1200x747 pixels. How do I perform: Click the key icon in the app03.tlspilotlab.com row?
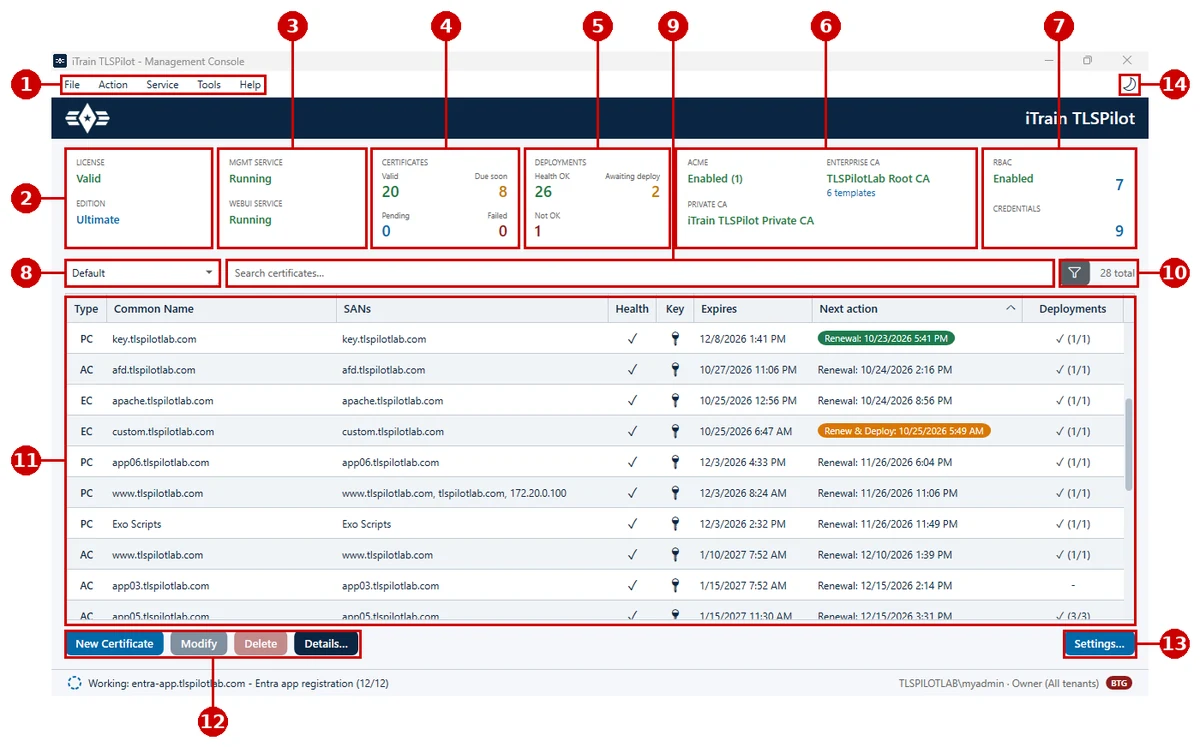[x=675, y=586]
